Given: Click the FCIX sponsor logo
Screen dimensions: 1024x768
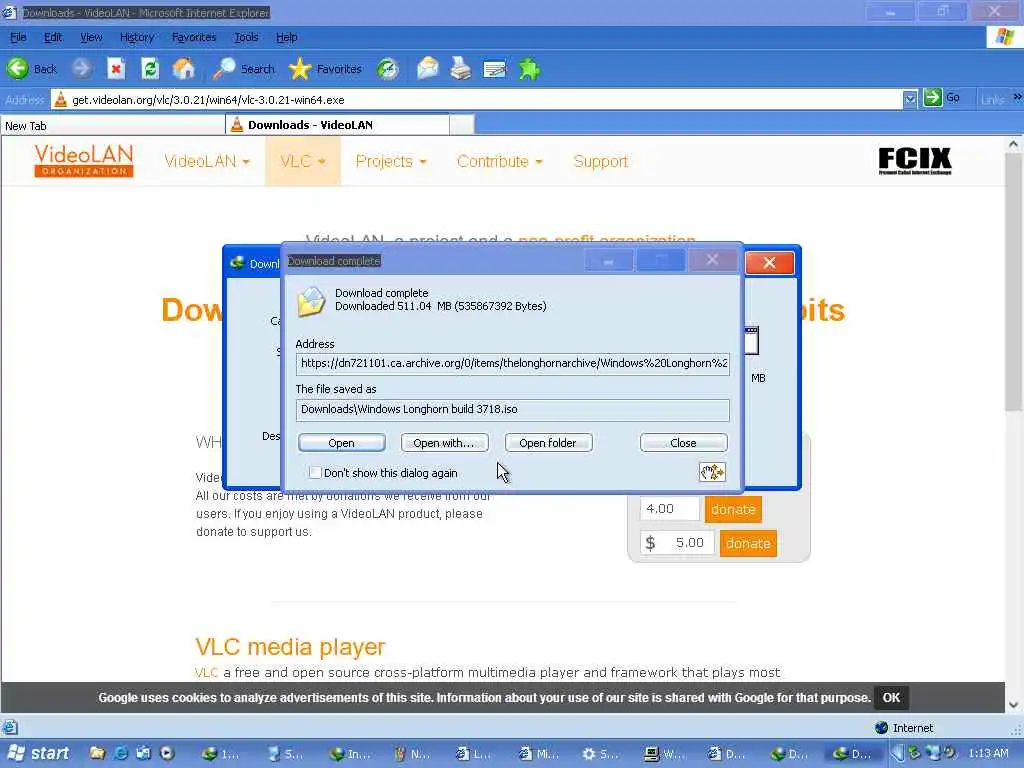Looking at the screenshot, I should pos(914,161).
